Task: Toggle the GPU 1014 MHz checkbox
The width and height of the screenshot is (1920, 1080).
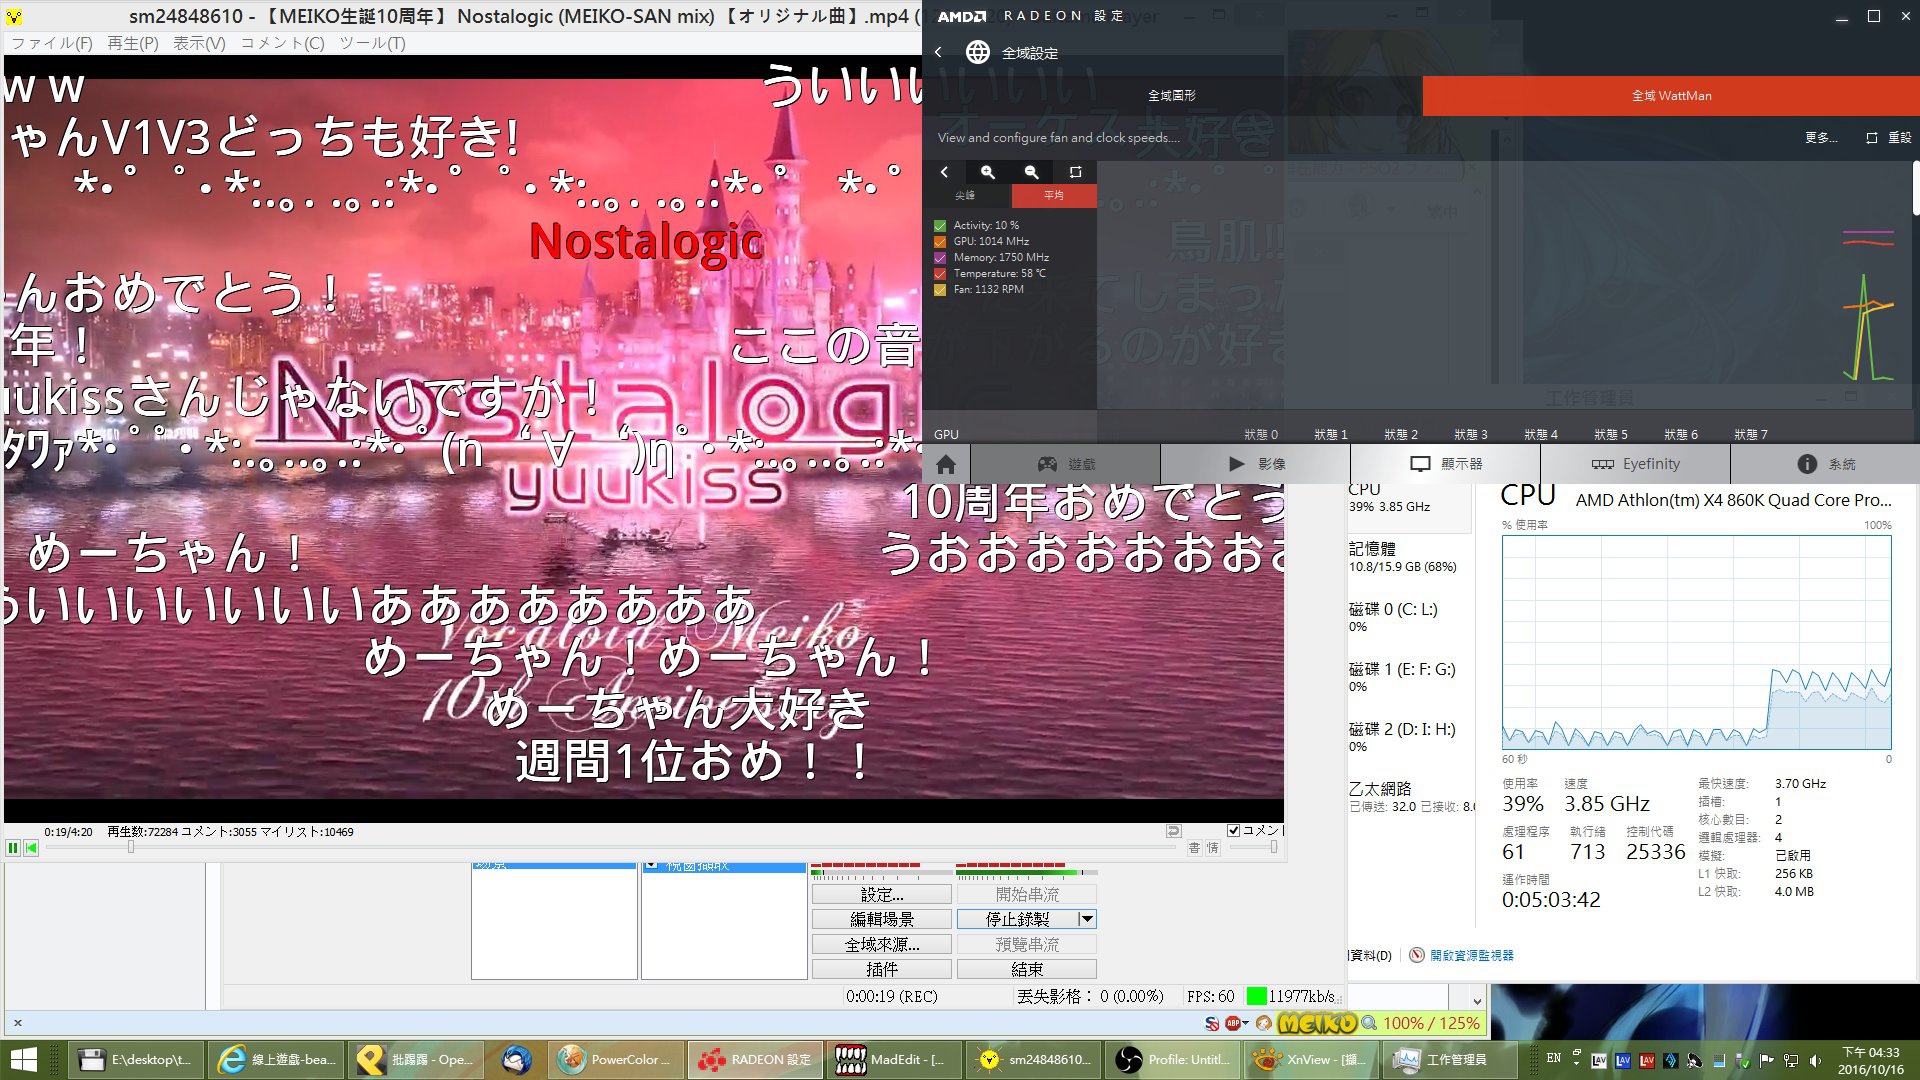Action: [940, 242]
